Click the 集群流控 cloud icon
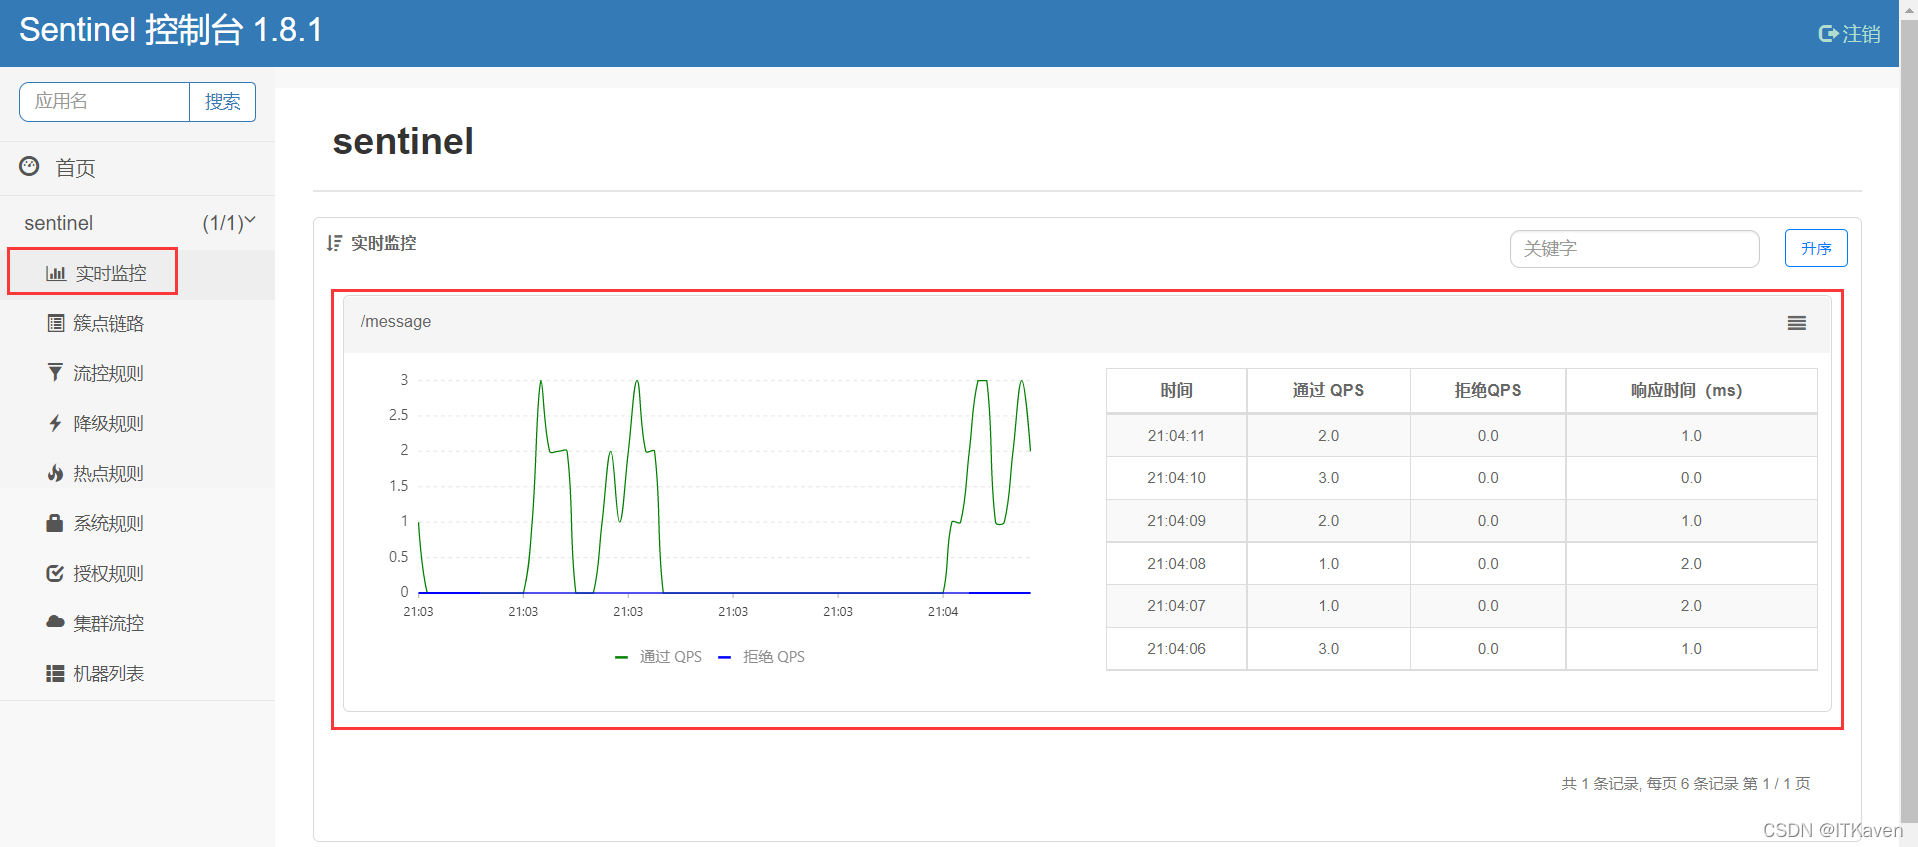The width and height of the screenshot is (1918, 847). [55, 622]
